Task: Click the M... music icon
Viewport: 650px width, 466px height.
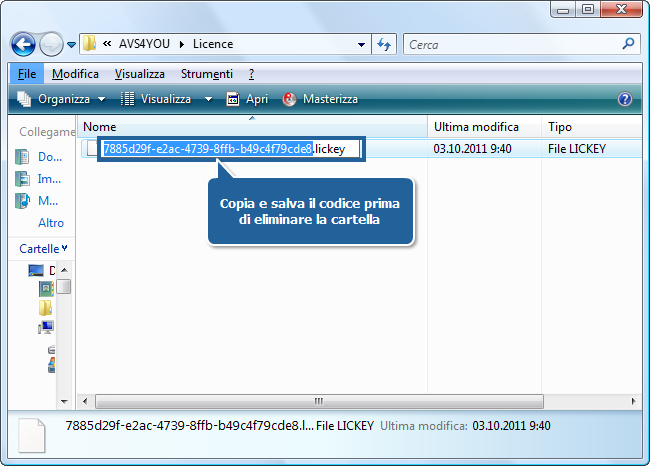Action: point(22,201)
